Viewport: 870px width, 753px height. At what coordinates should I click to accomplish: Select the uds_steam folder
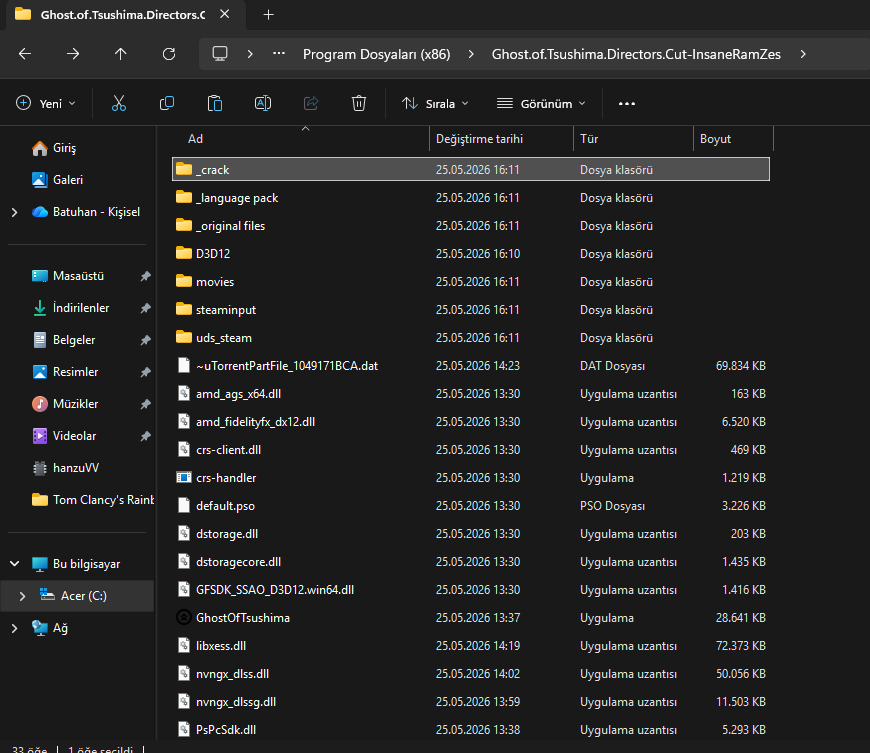(x=471, y=338)
